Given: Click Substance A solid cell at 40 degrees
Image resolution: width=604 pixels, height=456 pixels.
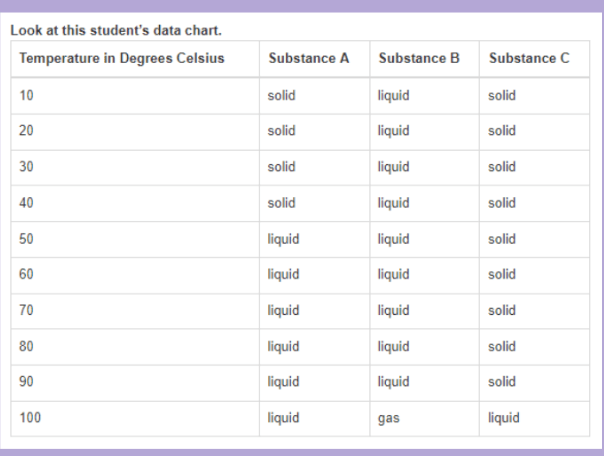Looking at the screenshot, I should click(315, 203).
